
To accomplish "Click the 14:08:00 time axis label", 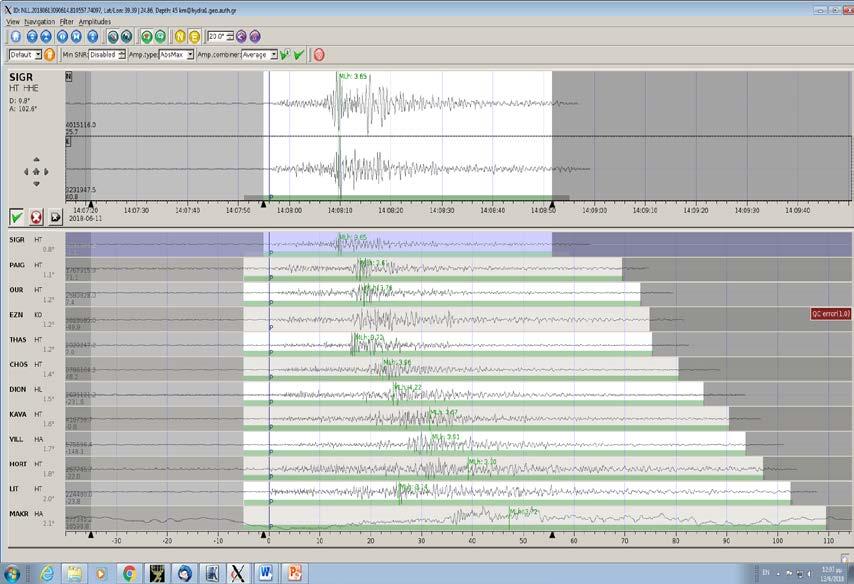I will click(x=289, y=210).
